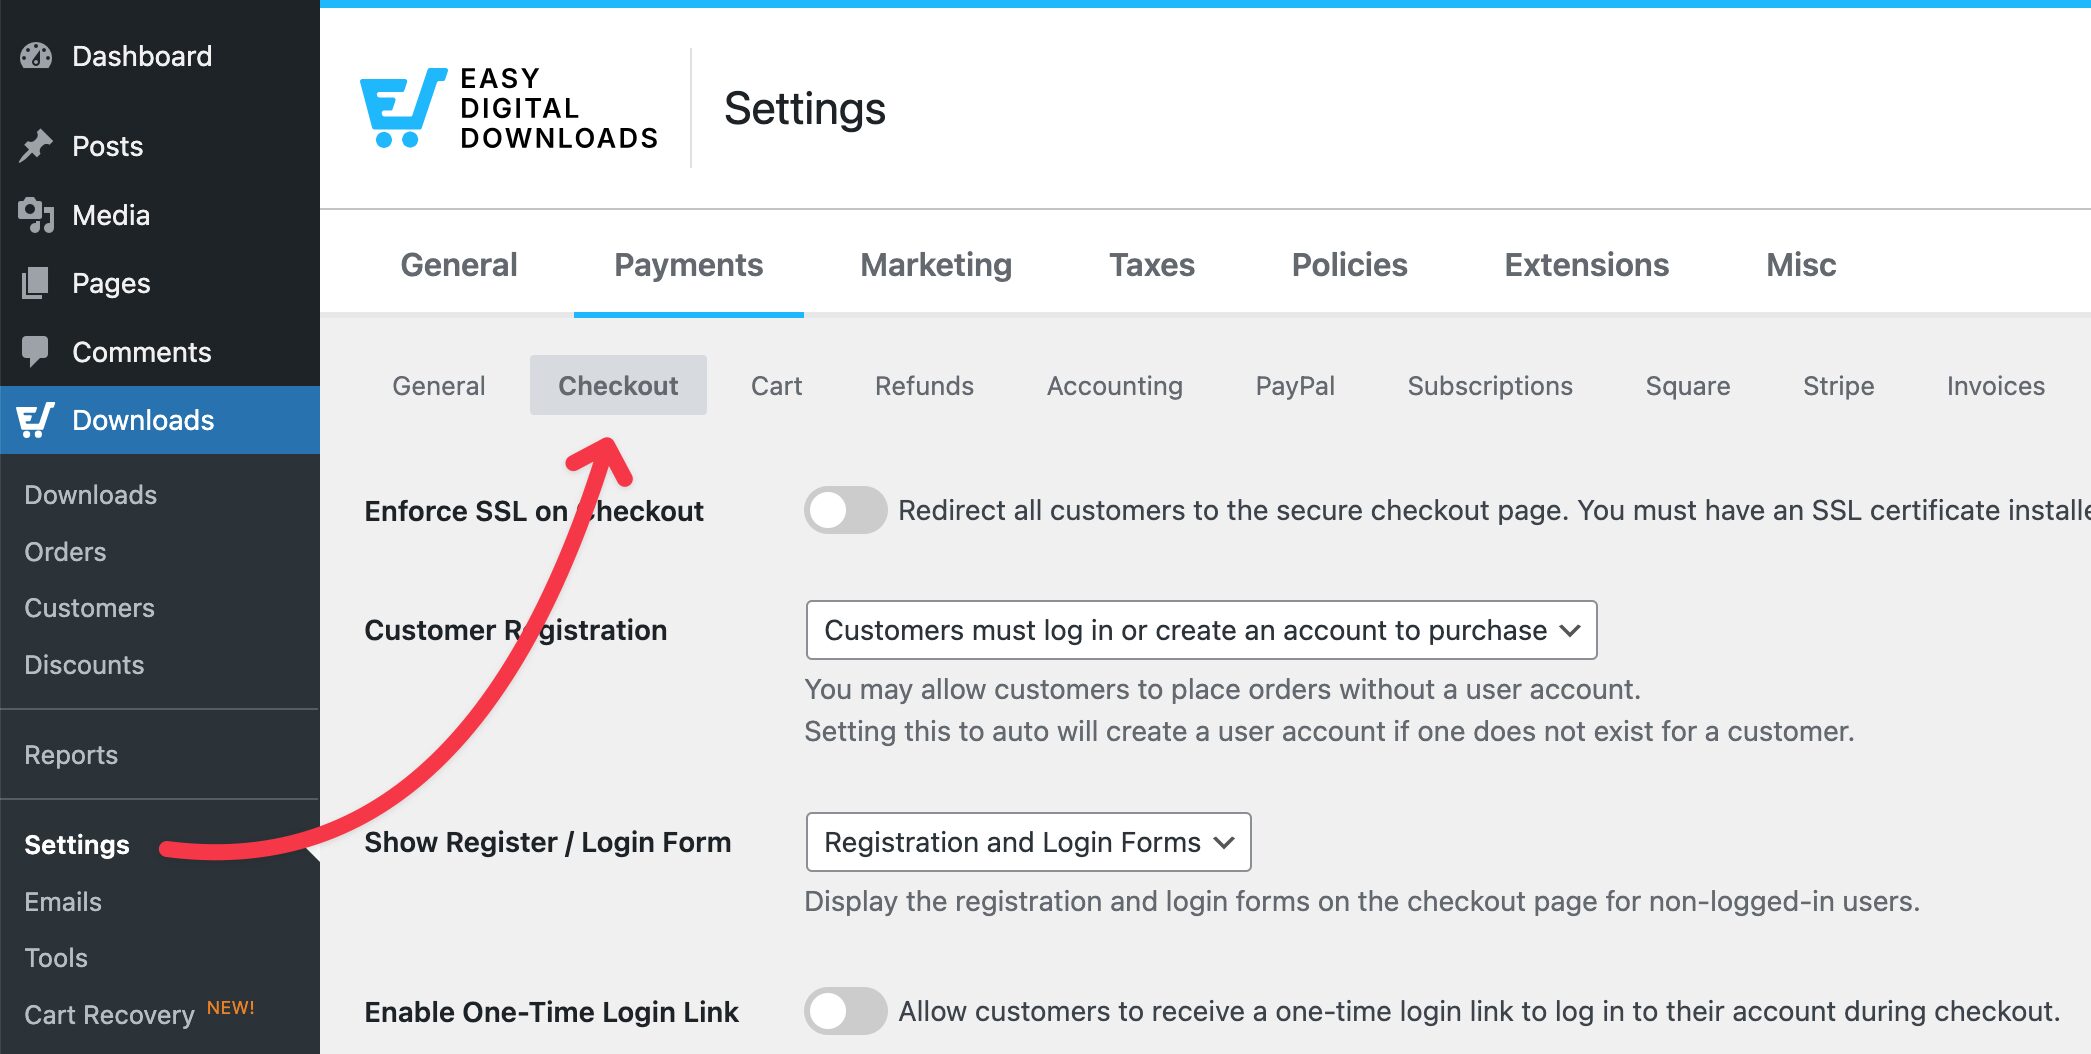Open the Settings submenu link
2091x1054 pixels.
point(77,845)
